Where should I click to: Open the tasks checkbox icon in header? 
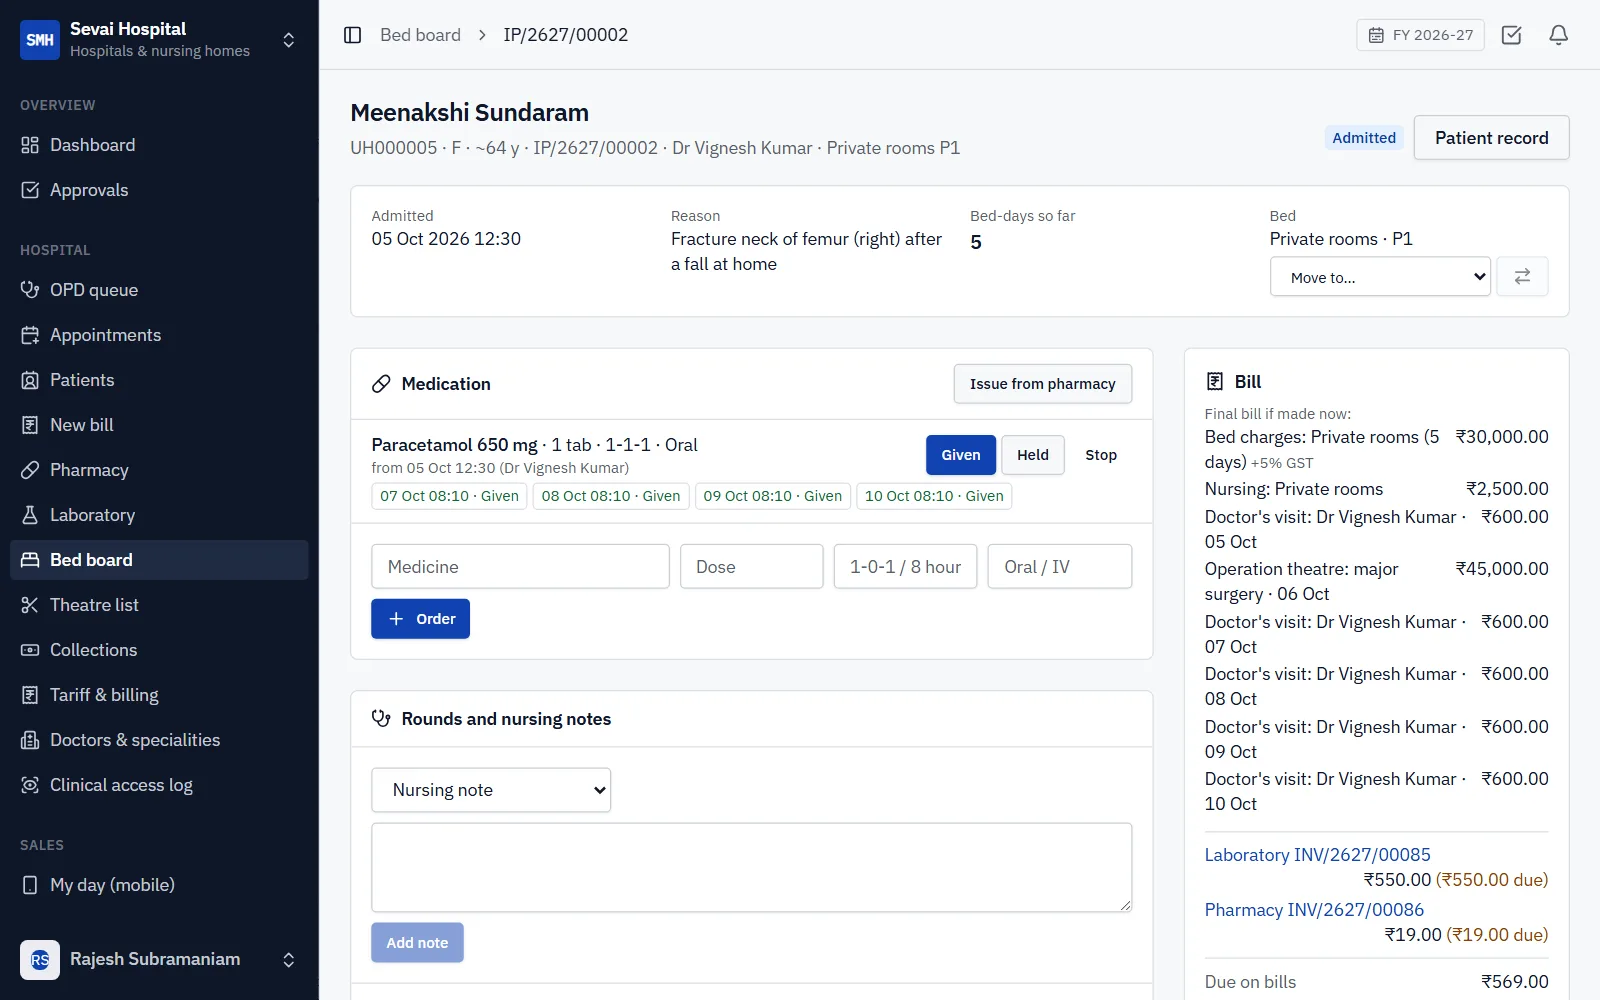pos(1512,35)
